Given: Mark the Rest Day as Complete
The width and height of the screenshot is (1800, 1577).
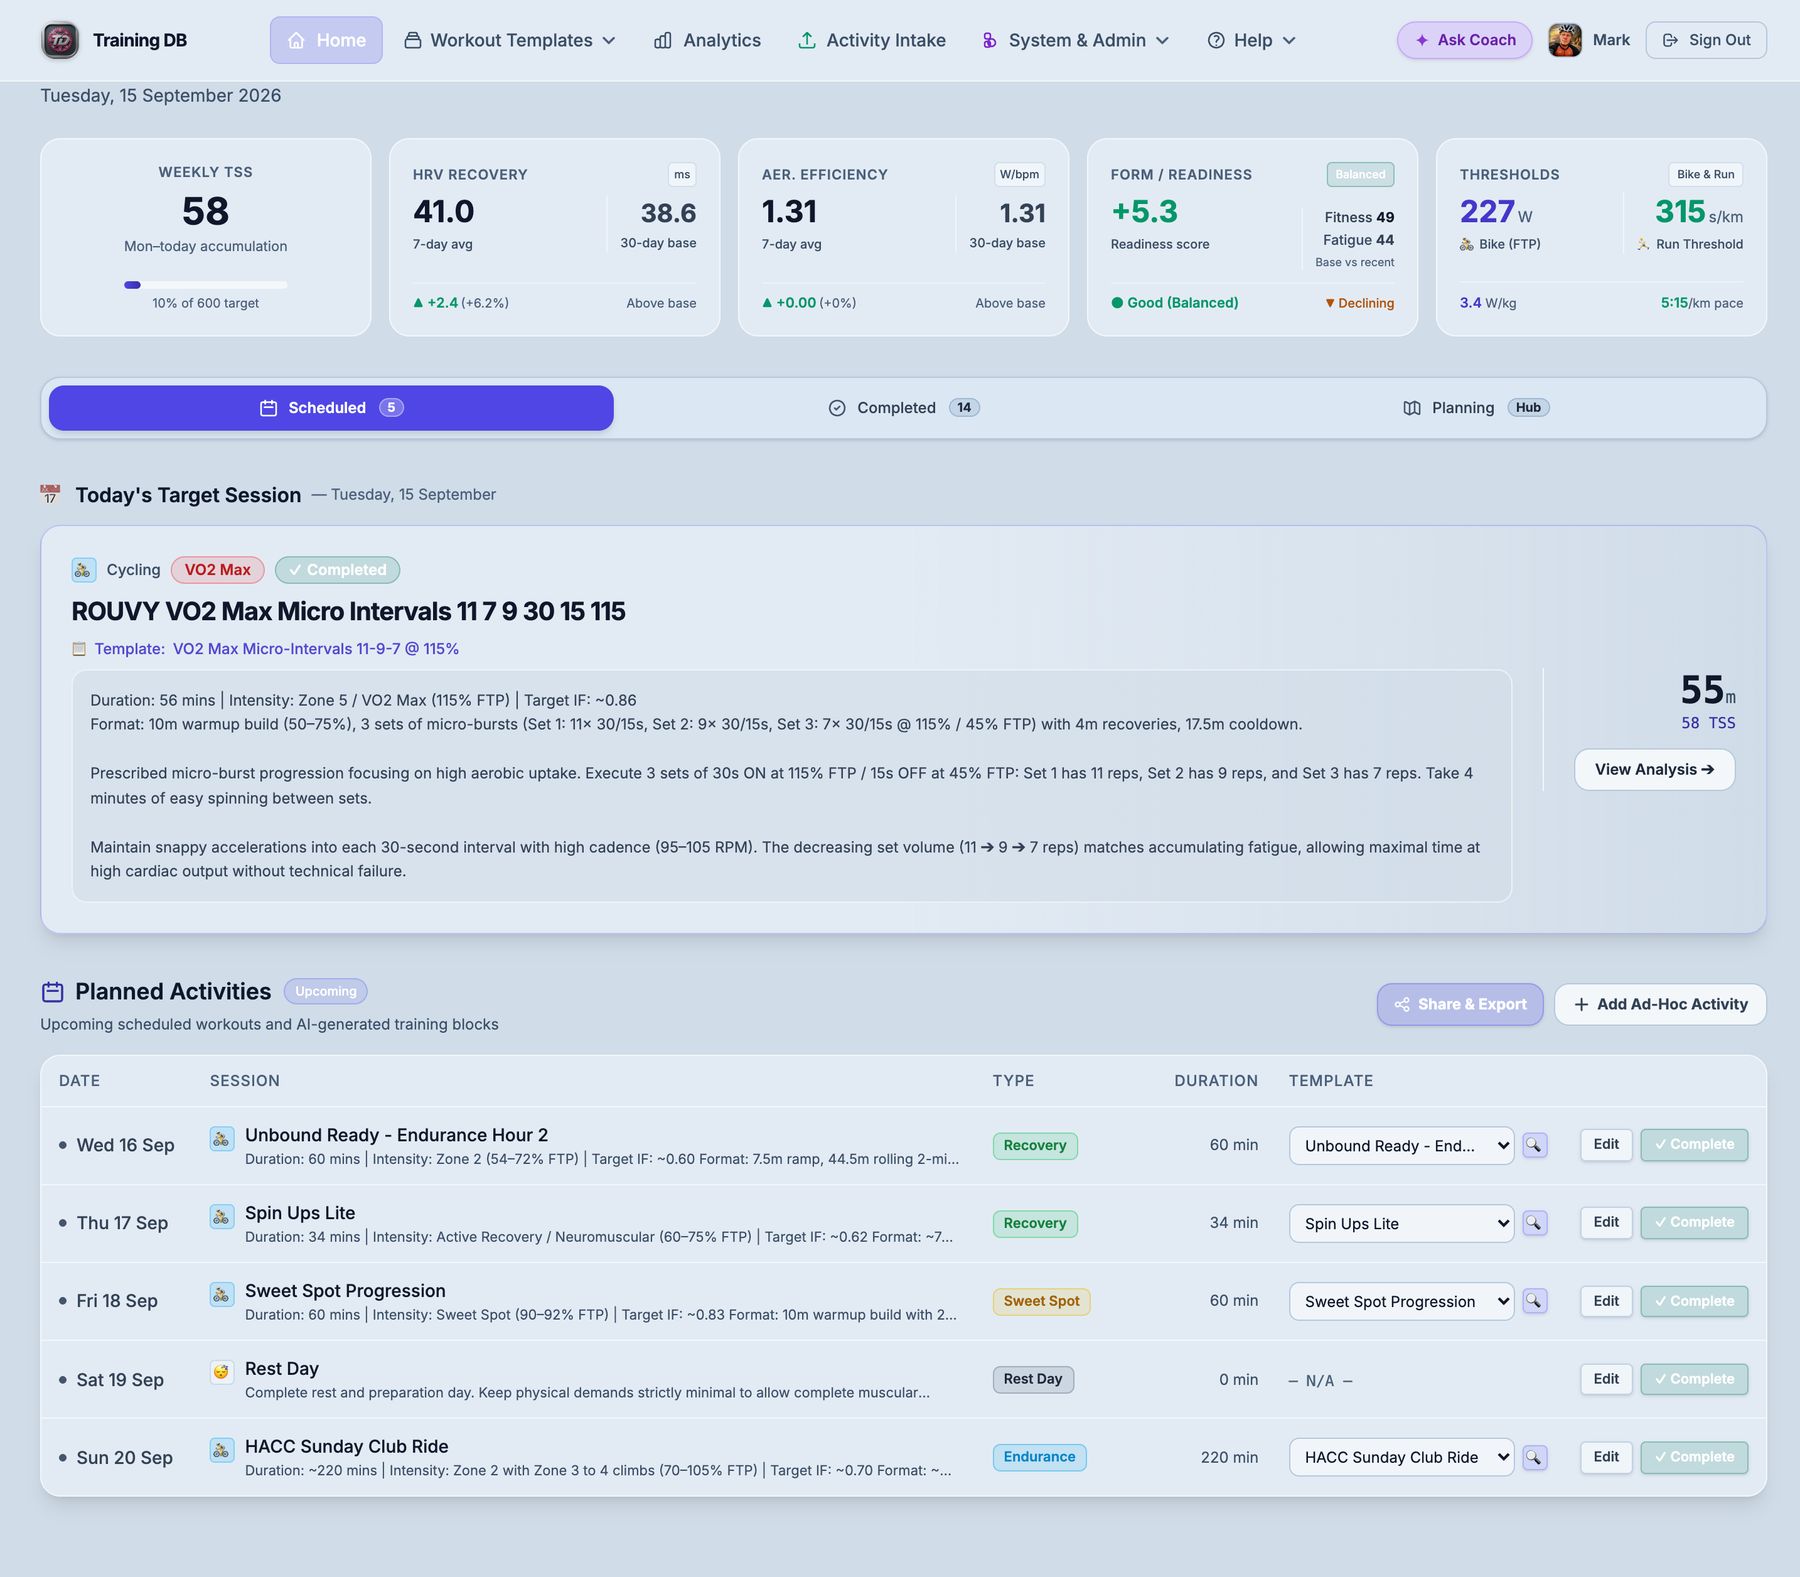Looking at the screenshot, I should [1694, 1379].
